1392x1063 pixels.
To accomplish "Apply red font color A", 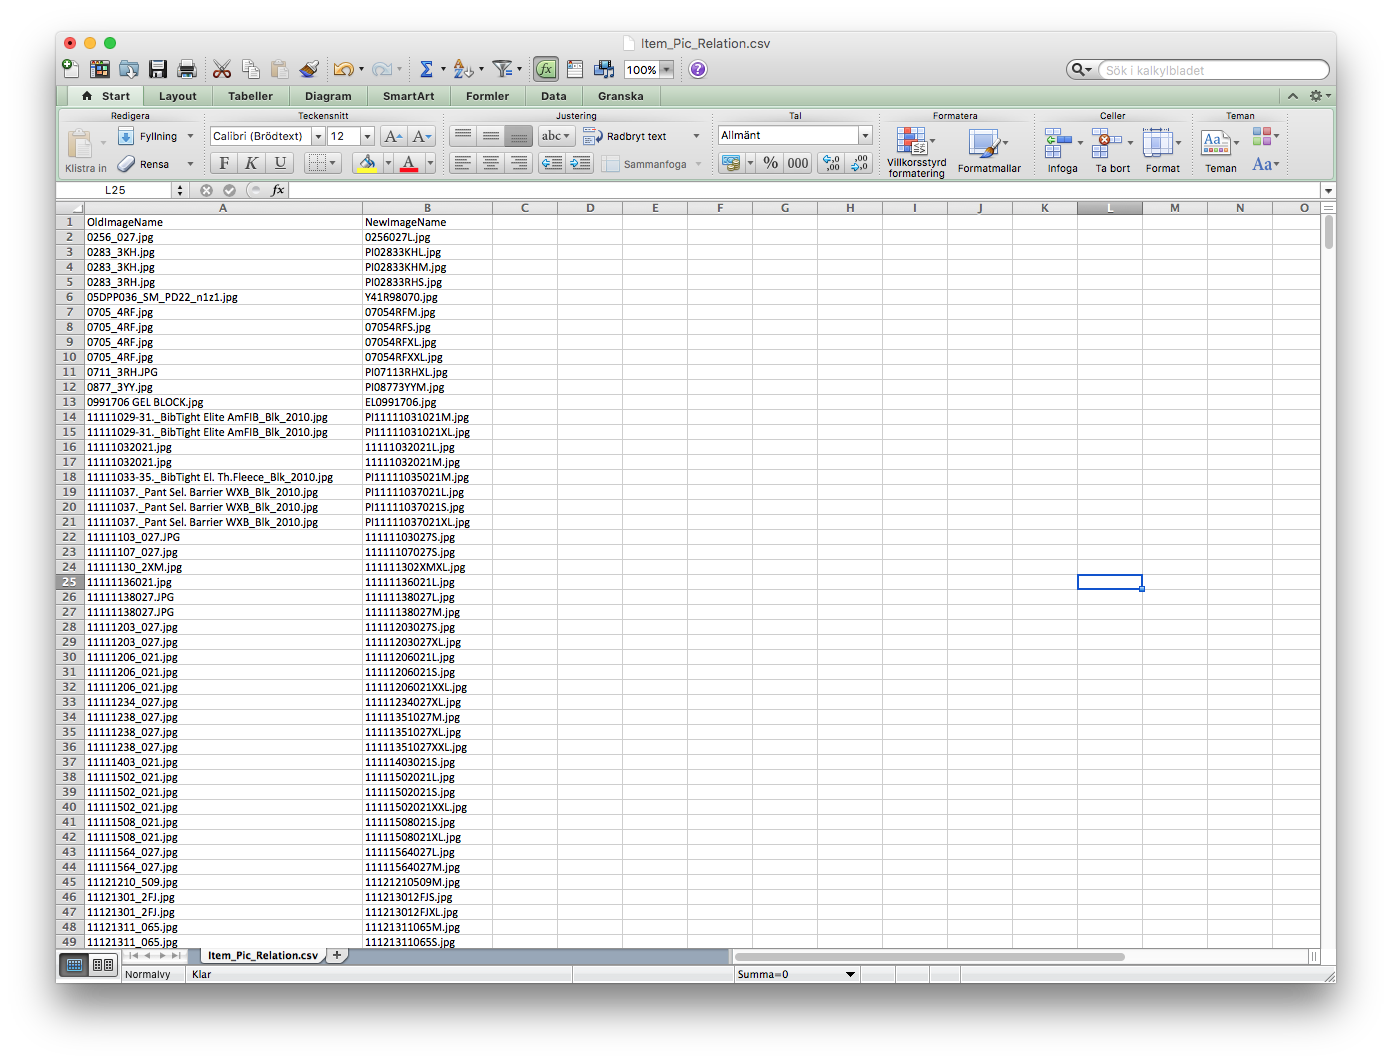I will 408,163.
